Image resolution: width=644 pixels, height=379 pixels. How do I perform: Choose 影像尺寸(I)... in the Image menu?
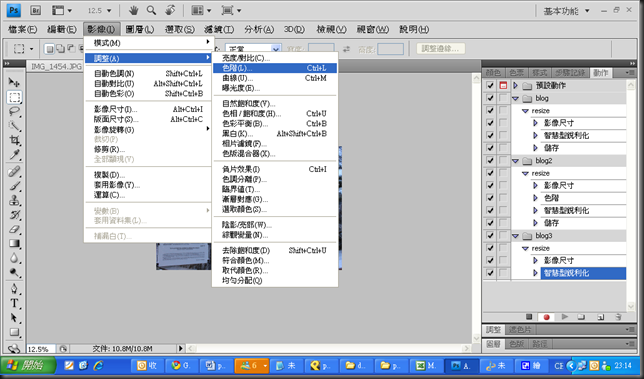148,109
